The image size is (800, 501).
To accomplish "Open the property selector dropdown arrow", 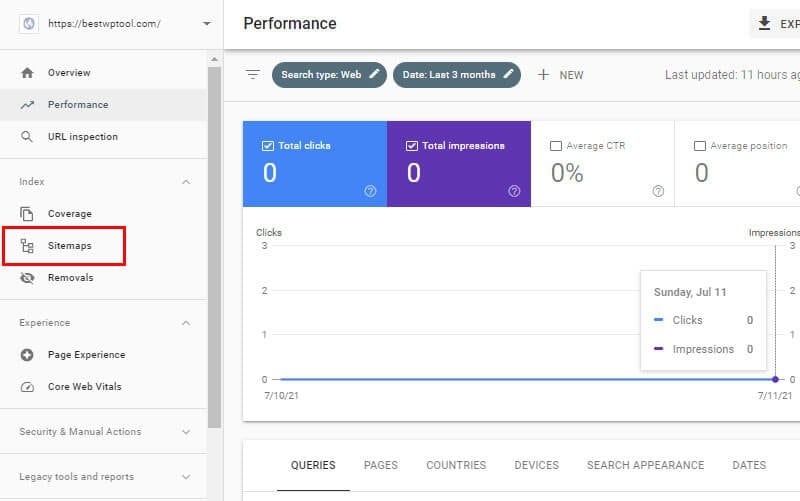I will 207,23.
